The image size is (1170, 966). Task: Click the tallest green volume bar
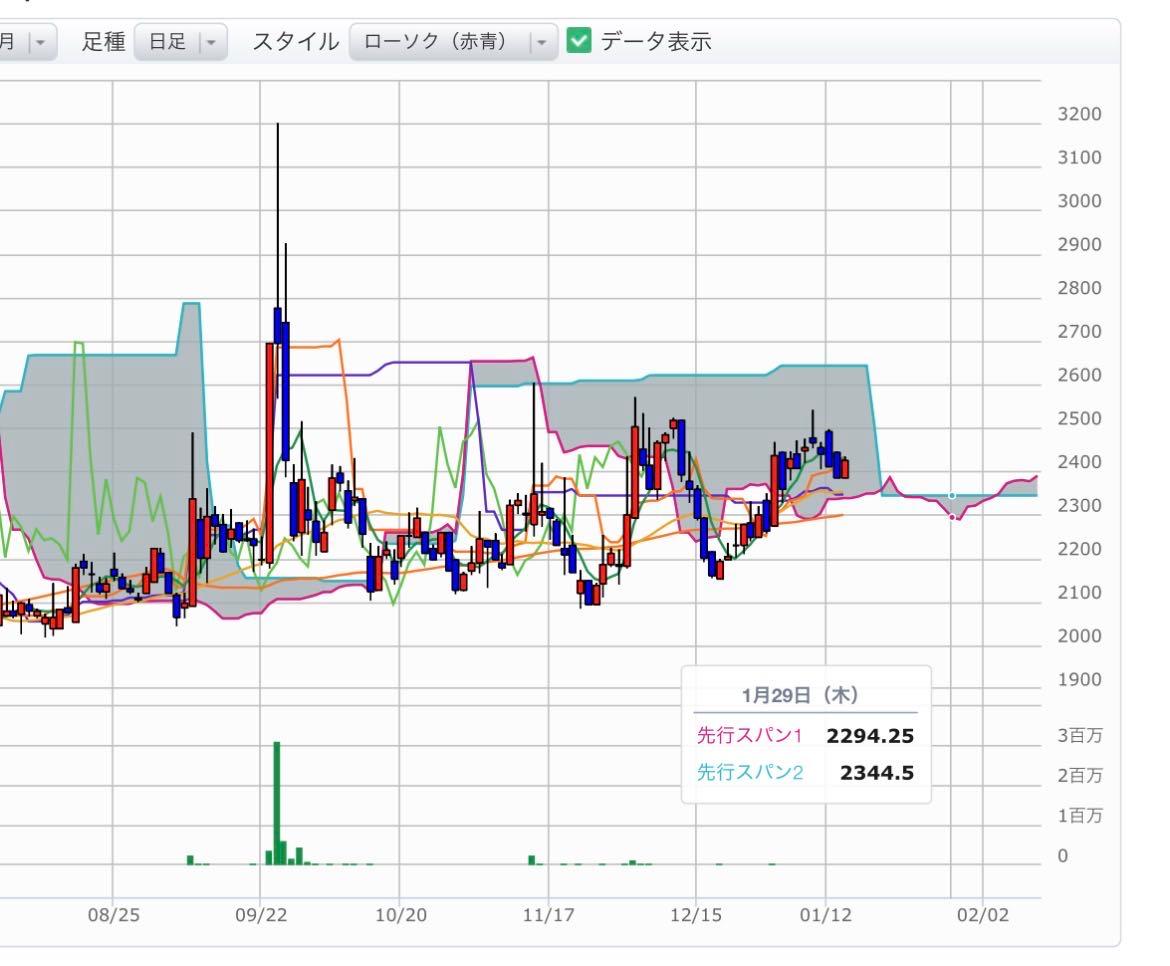[277, 802]
